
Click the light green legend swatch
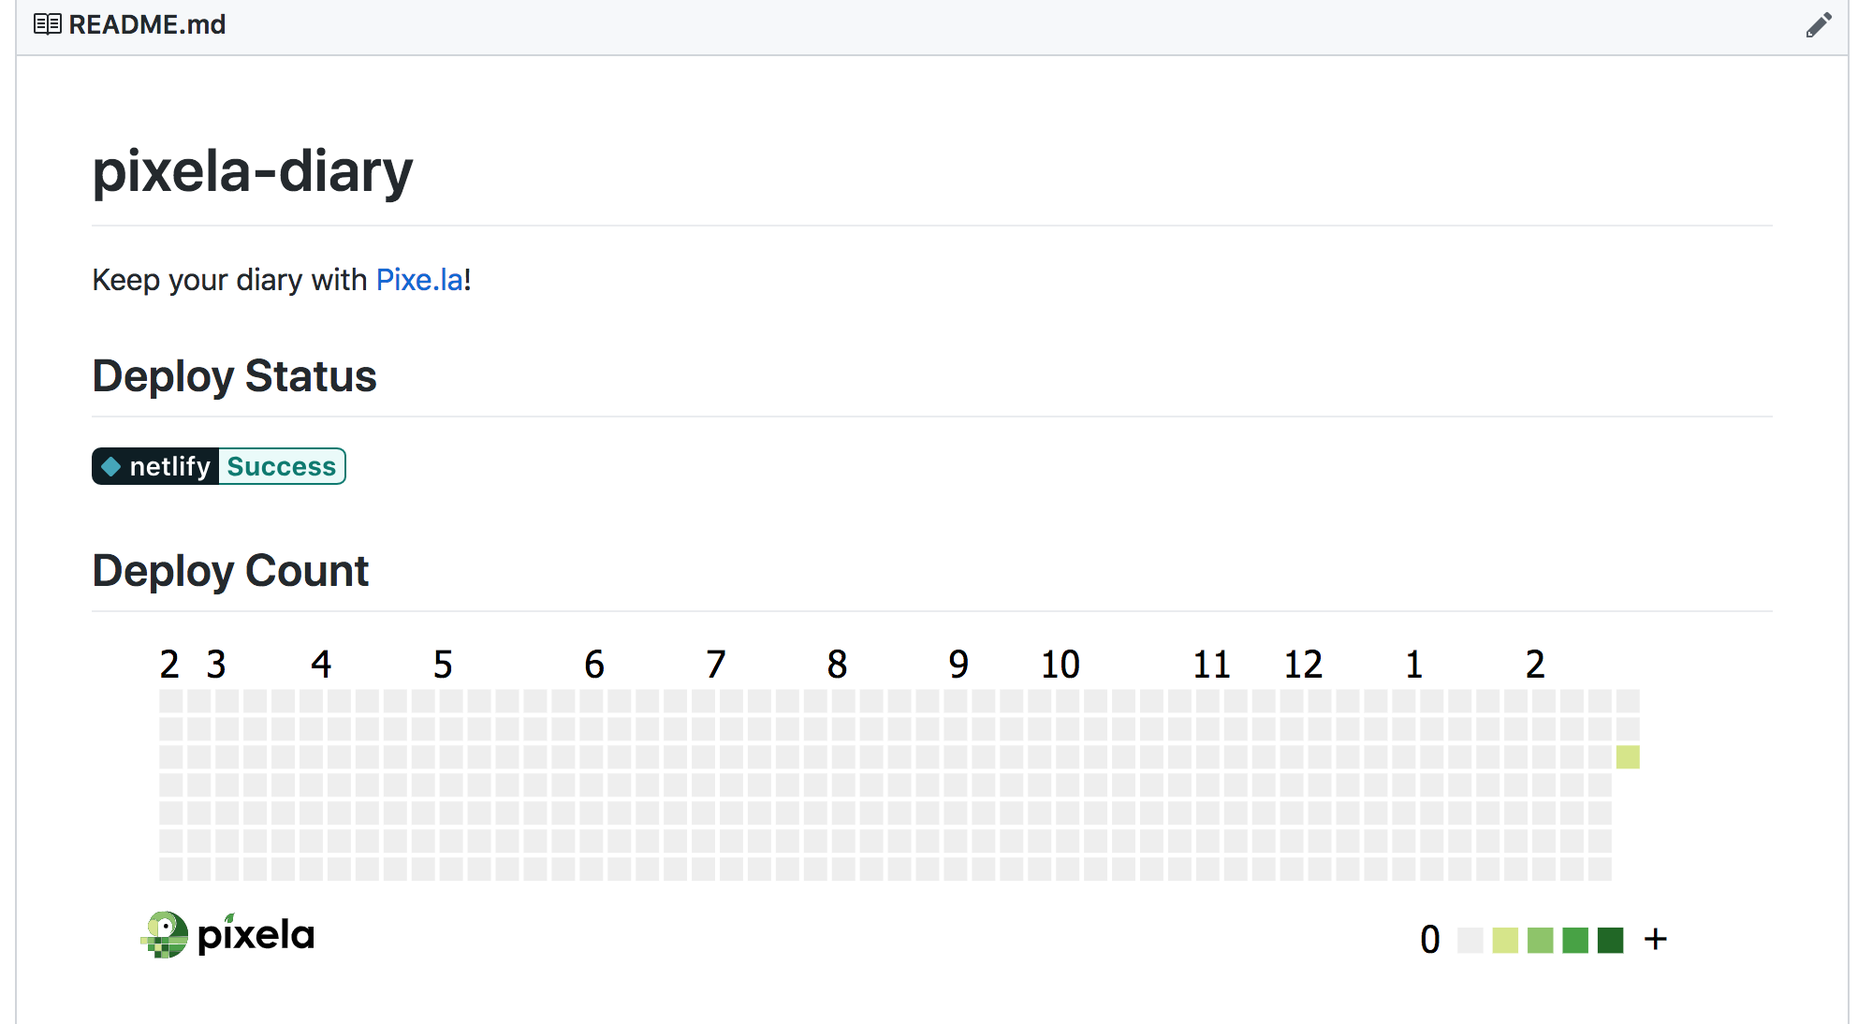(x=1540, y=940)
